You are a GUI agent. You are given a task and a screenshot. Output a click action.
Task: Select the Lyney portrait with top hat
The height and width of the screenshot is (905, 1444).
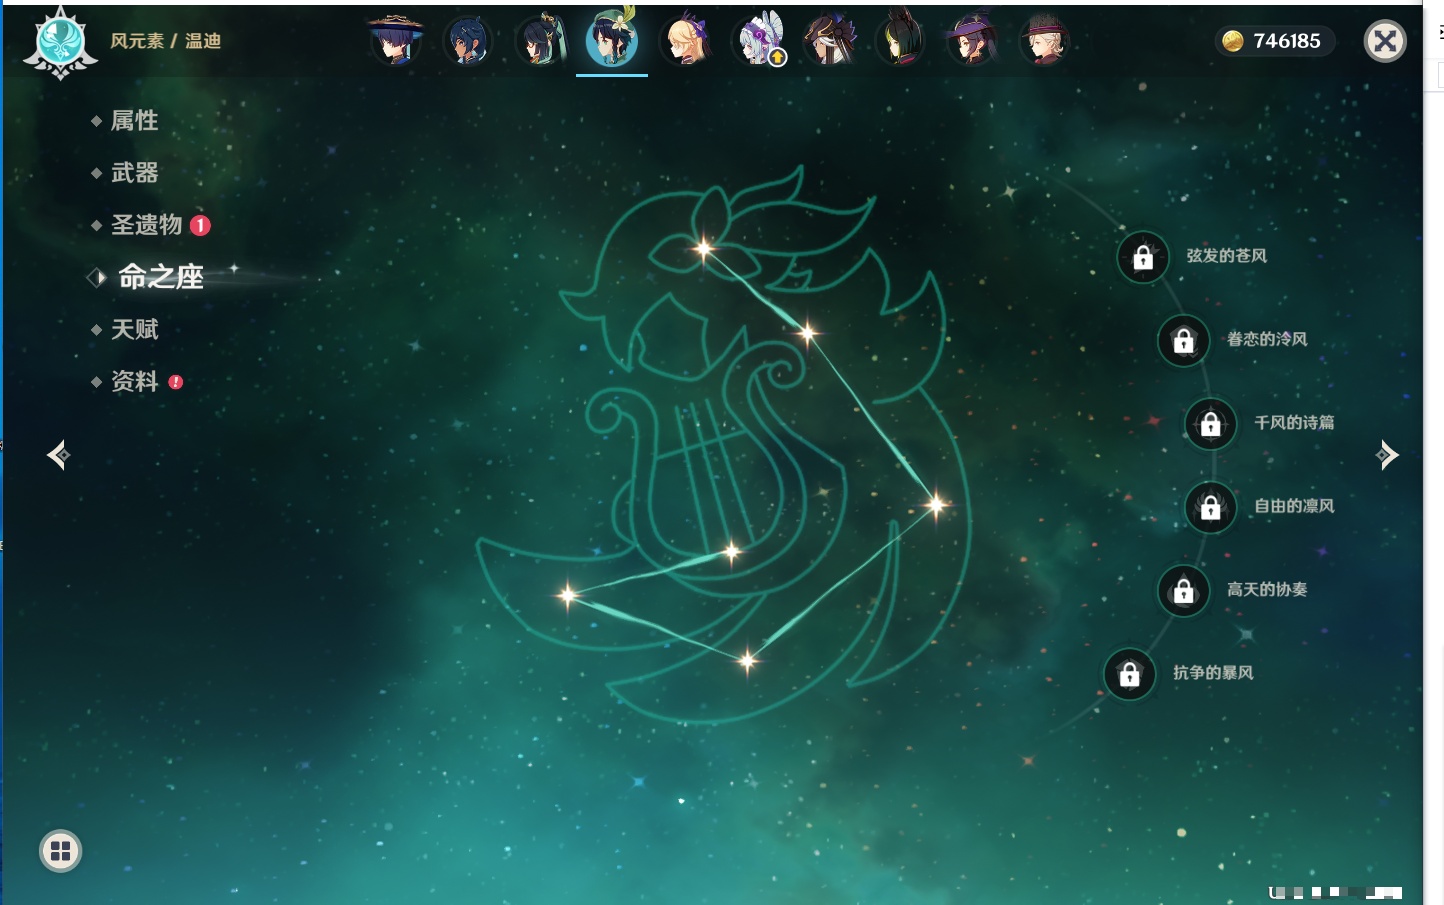pos(1044,41)
